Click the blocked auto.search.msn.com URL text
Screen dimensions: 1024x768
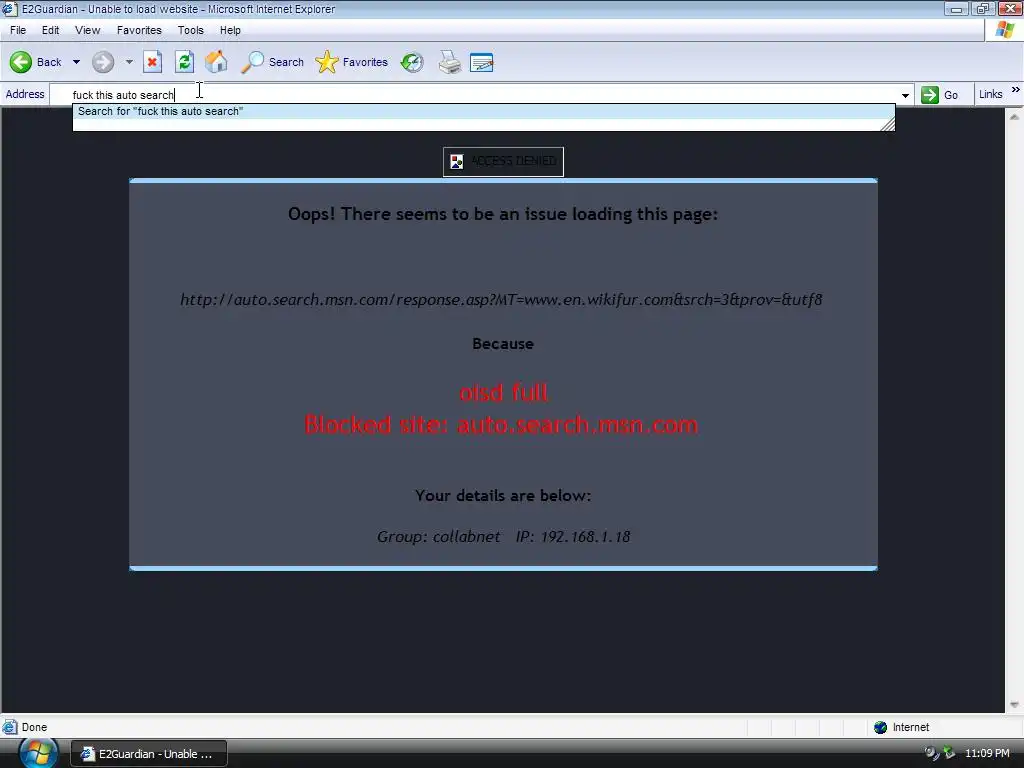coord(501,299)
